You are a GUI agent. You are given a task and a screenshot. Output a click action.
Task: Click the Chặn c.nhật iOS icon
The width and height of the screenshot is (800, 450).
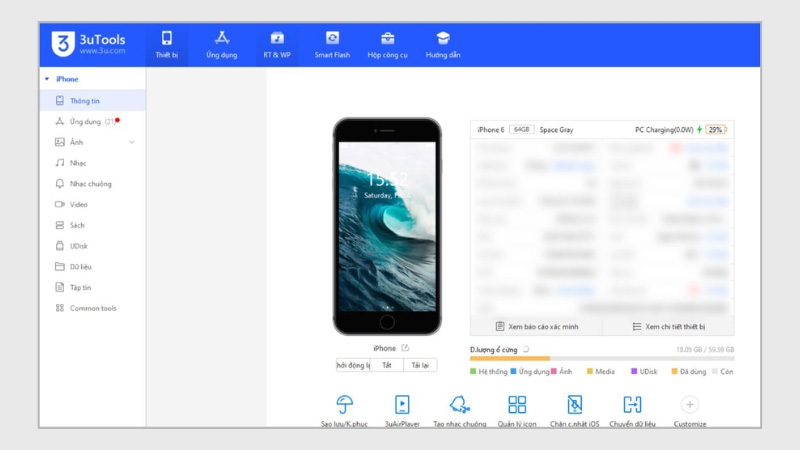point(575,405)
